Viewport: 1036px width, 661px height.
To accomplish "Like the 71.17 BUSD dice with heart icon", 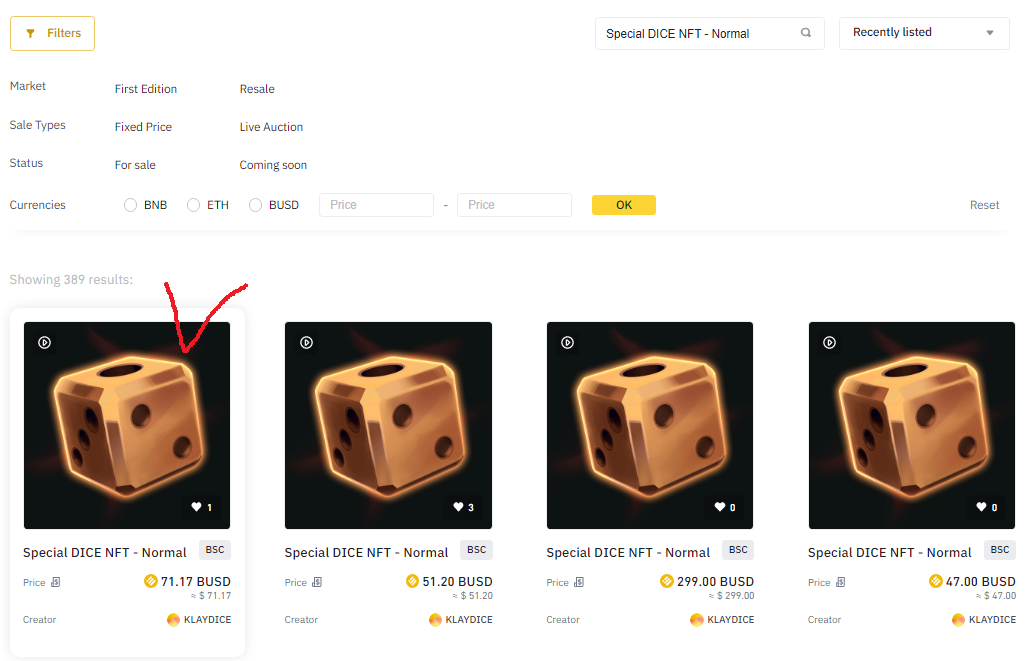I will point(196,507).
